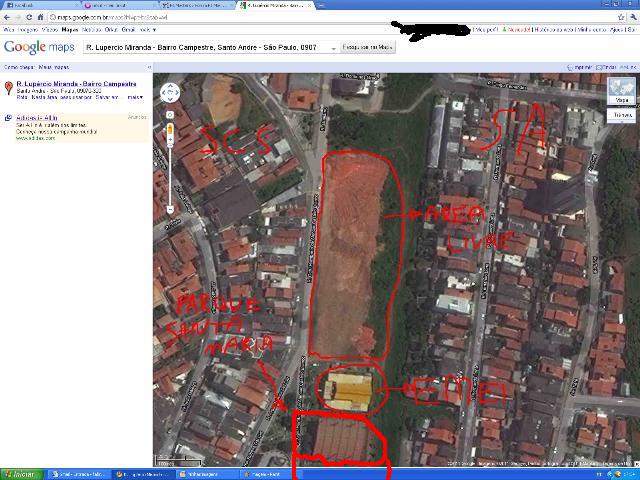Click the browser forward arrow
Viewport: 640px width, 480px height.
pos(18,17)
